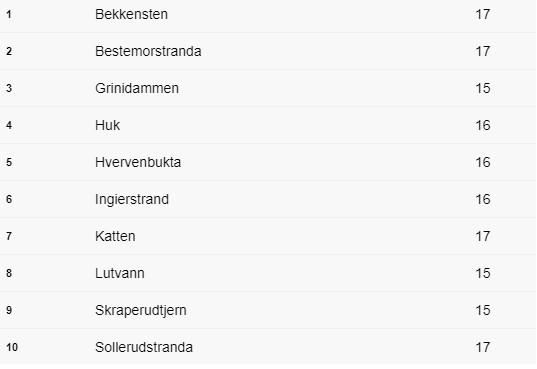
Task: Click the value 17 on Katten row
Action: click(483, 236)
